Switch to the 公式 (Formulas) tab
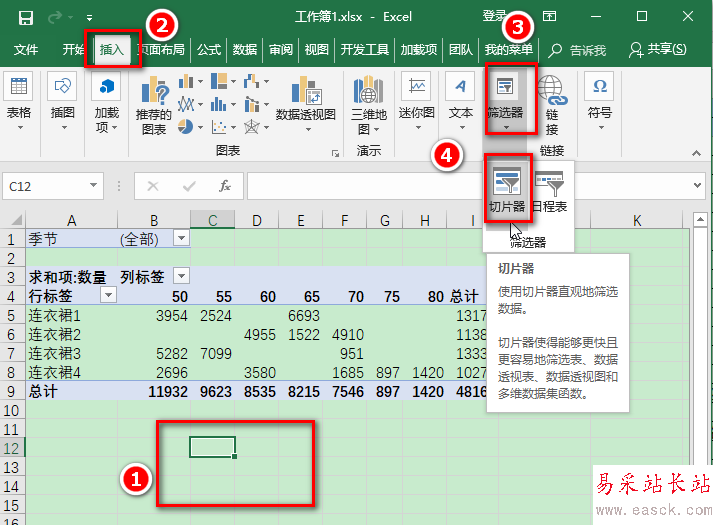The height and width of the screenshot is (525, 713). click(x=209, y=50)
